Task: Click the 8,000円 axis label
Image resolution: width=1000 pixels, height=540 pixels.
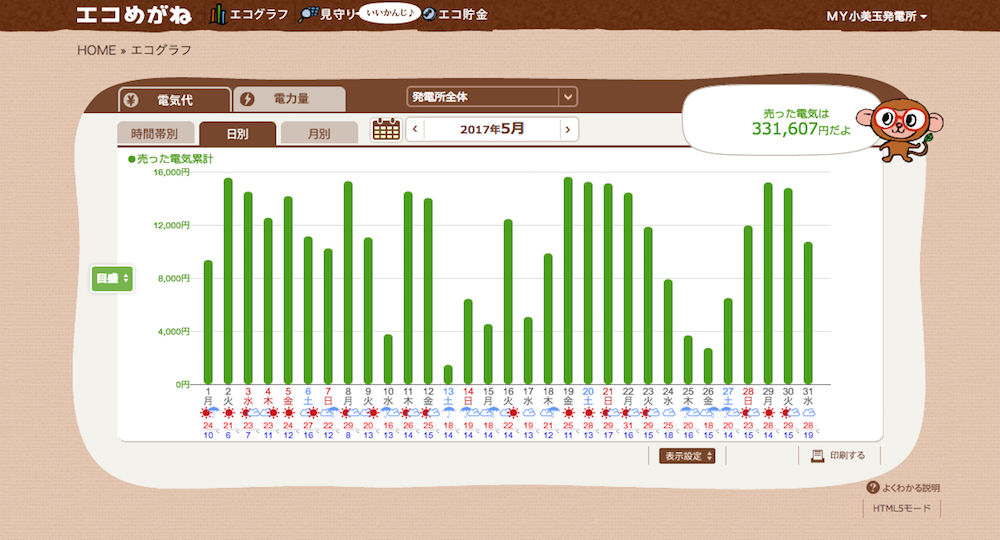Action: tap(173, 278)
